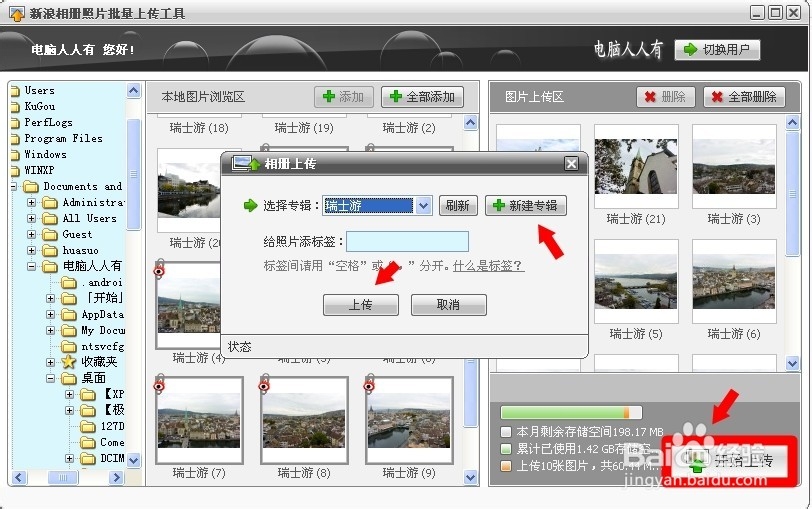Select upload thumbnail 瑞士游 (21)
This screenshot has width=812, height=509.
click(x=636, y=166)
